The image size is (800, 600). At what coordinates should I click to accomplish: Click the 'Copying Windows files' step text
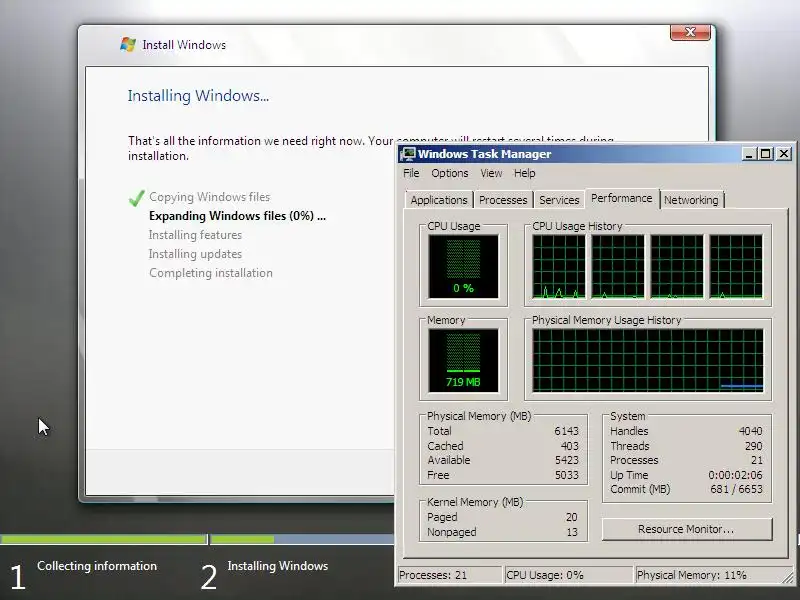click(x=210, y=197)
